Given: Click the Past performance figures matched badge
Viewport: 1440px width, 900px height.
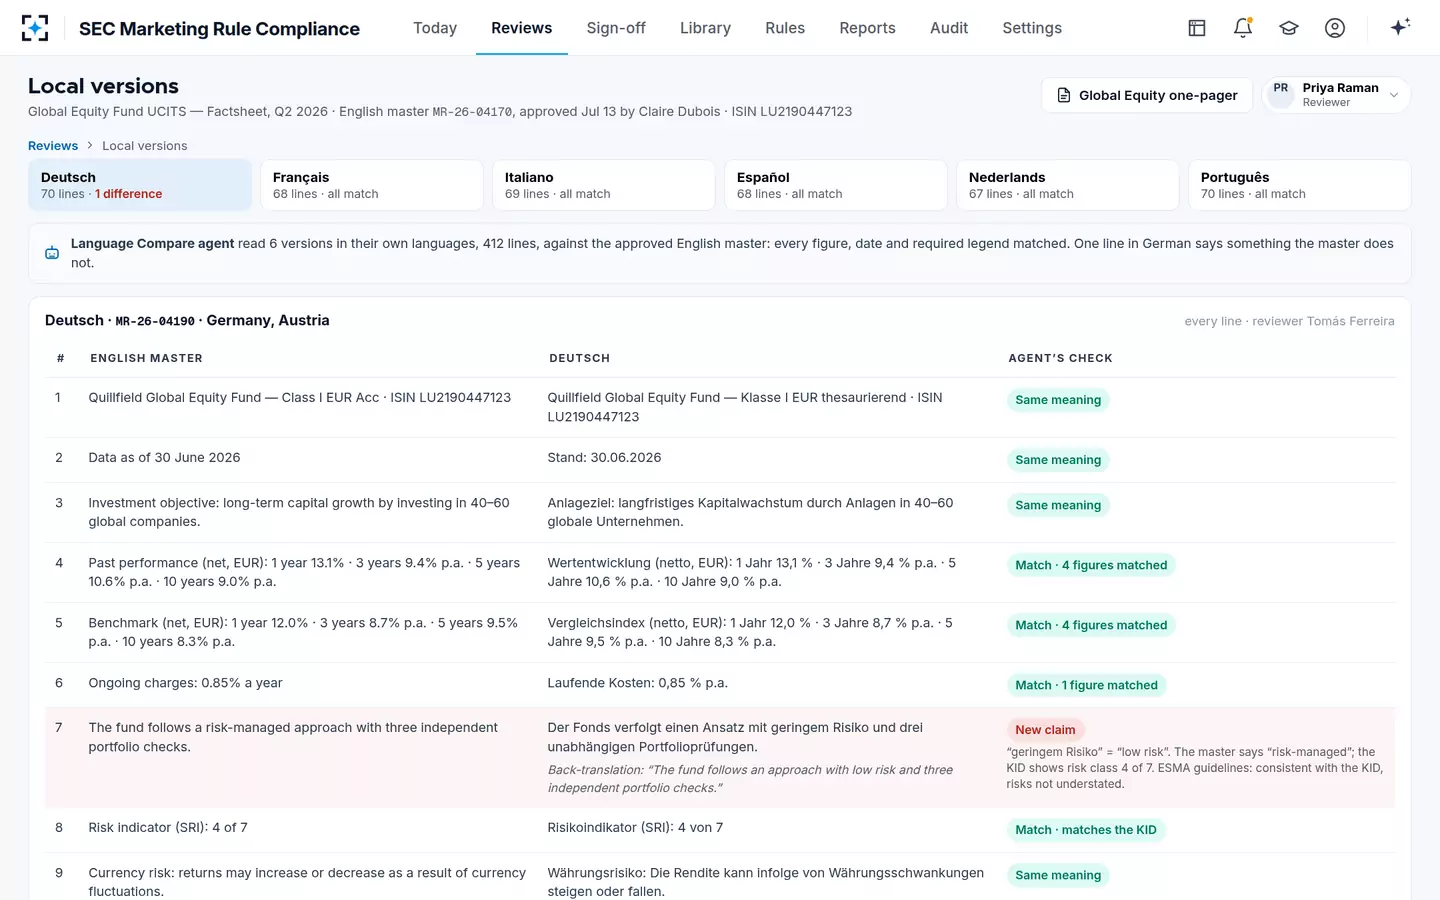Looking at the screenshot, I should click(x=1091, y=565).
